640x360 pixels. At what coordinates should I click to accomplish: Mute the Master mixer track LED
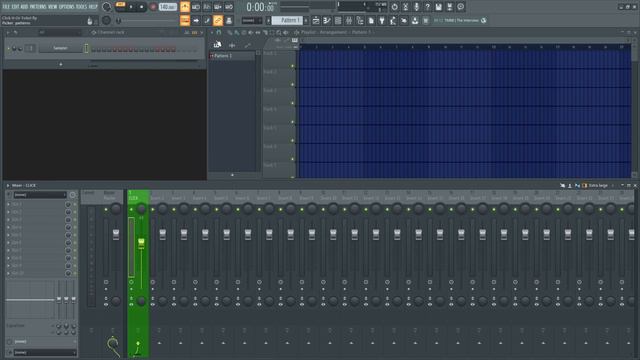click(106, 210)
